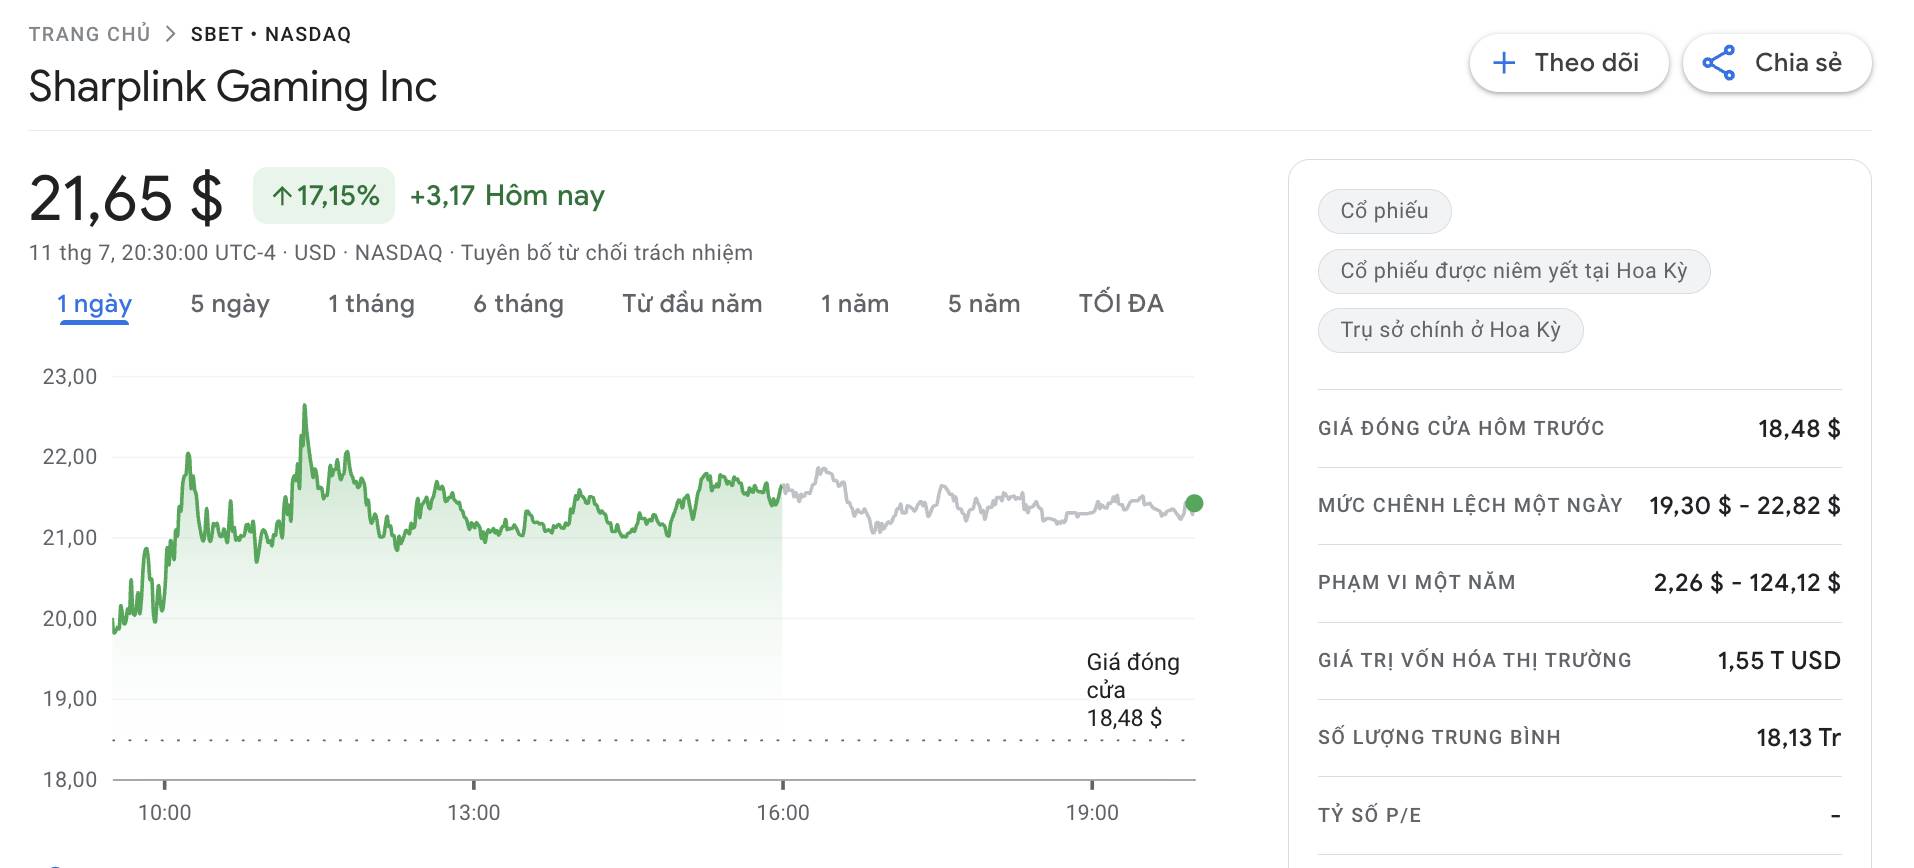Screen dimensions: 1914x868
Task: Click the day range 19,30 $ - 22,82 $
Action: [x=1745, y=505]
